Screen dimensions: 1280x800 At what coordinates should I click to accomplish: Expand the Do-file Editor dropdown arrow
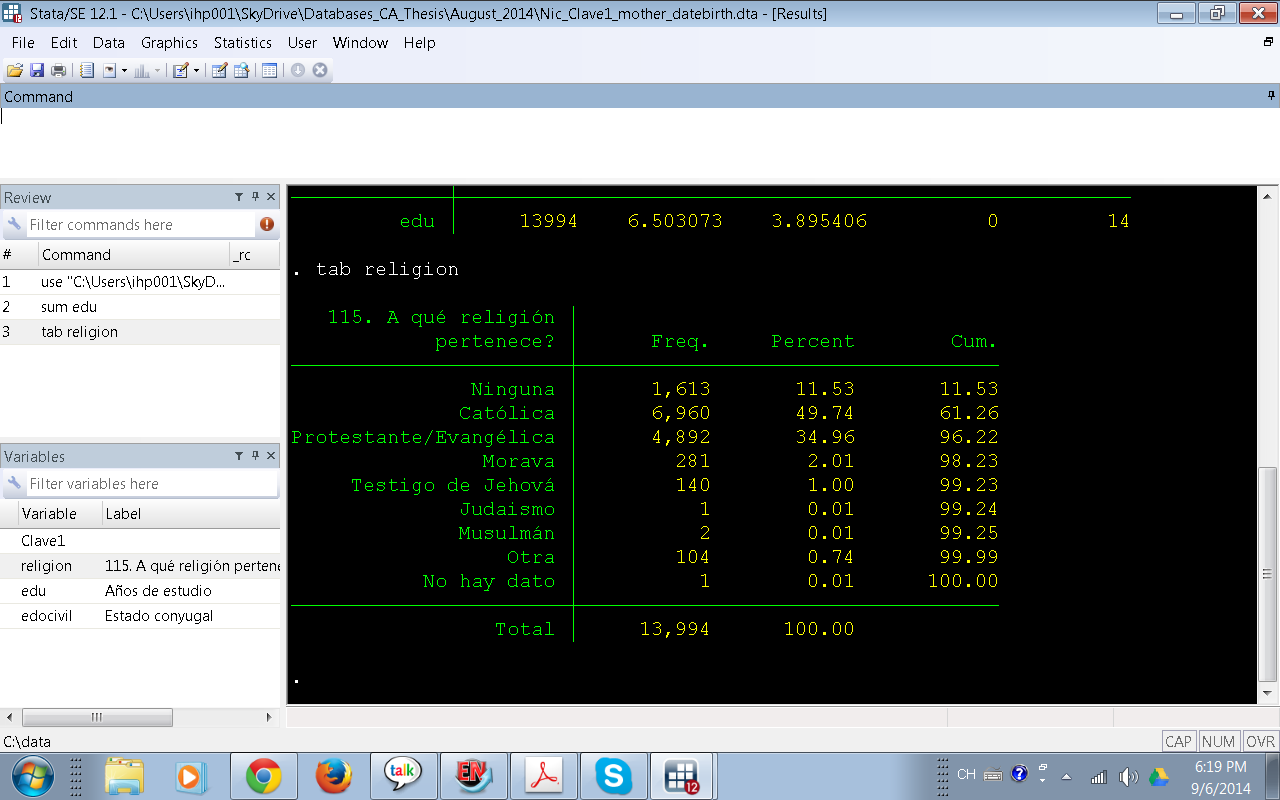[x=196, y=70]
